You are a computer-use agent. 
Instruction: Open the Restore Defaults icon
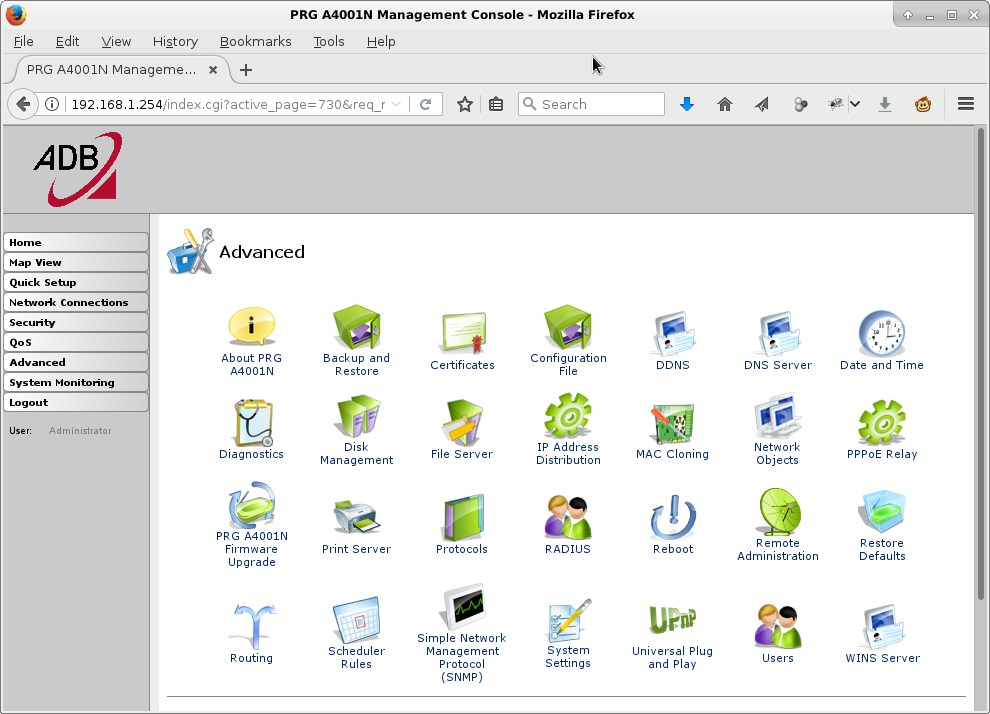click(881, 511)
